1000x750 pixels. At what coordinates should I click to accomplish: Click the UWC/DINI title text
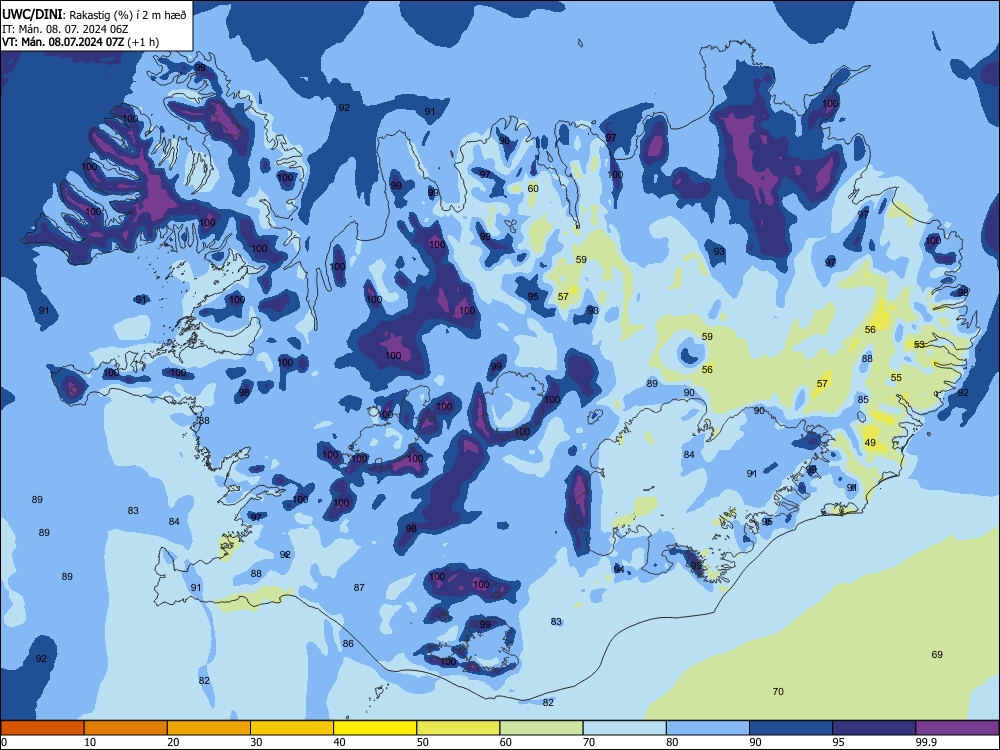pos(31,15)
